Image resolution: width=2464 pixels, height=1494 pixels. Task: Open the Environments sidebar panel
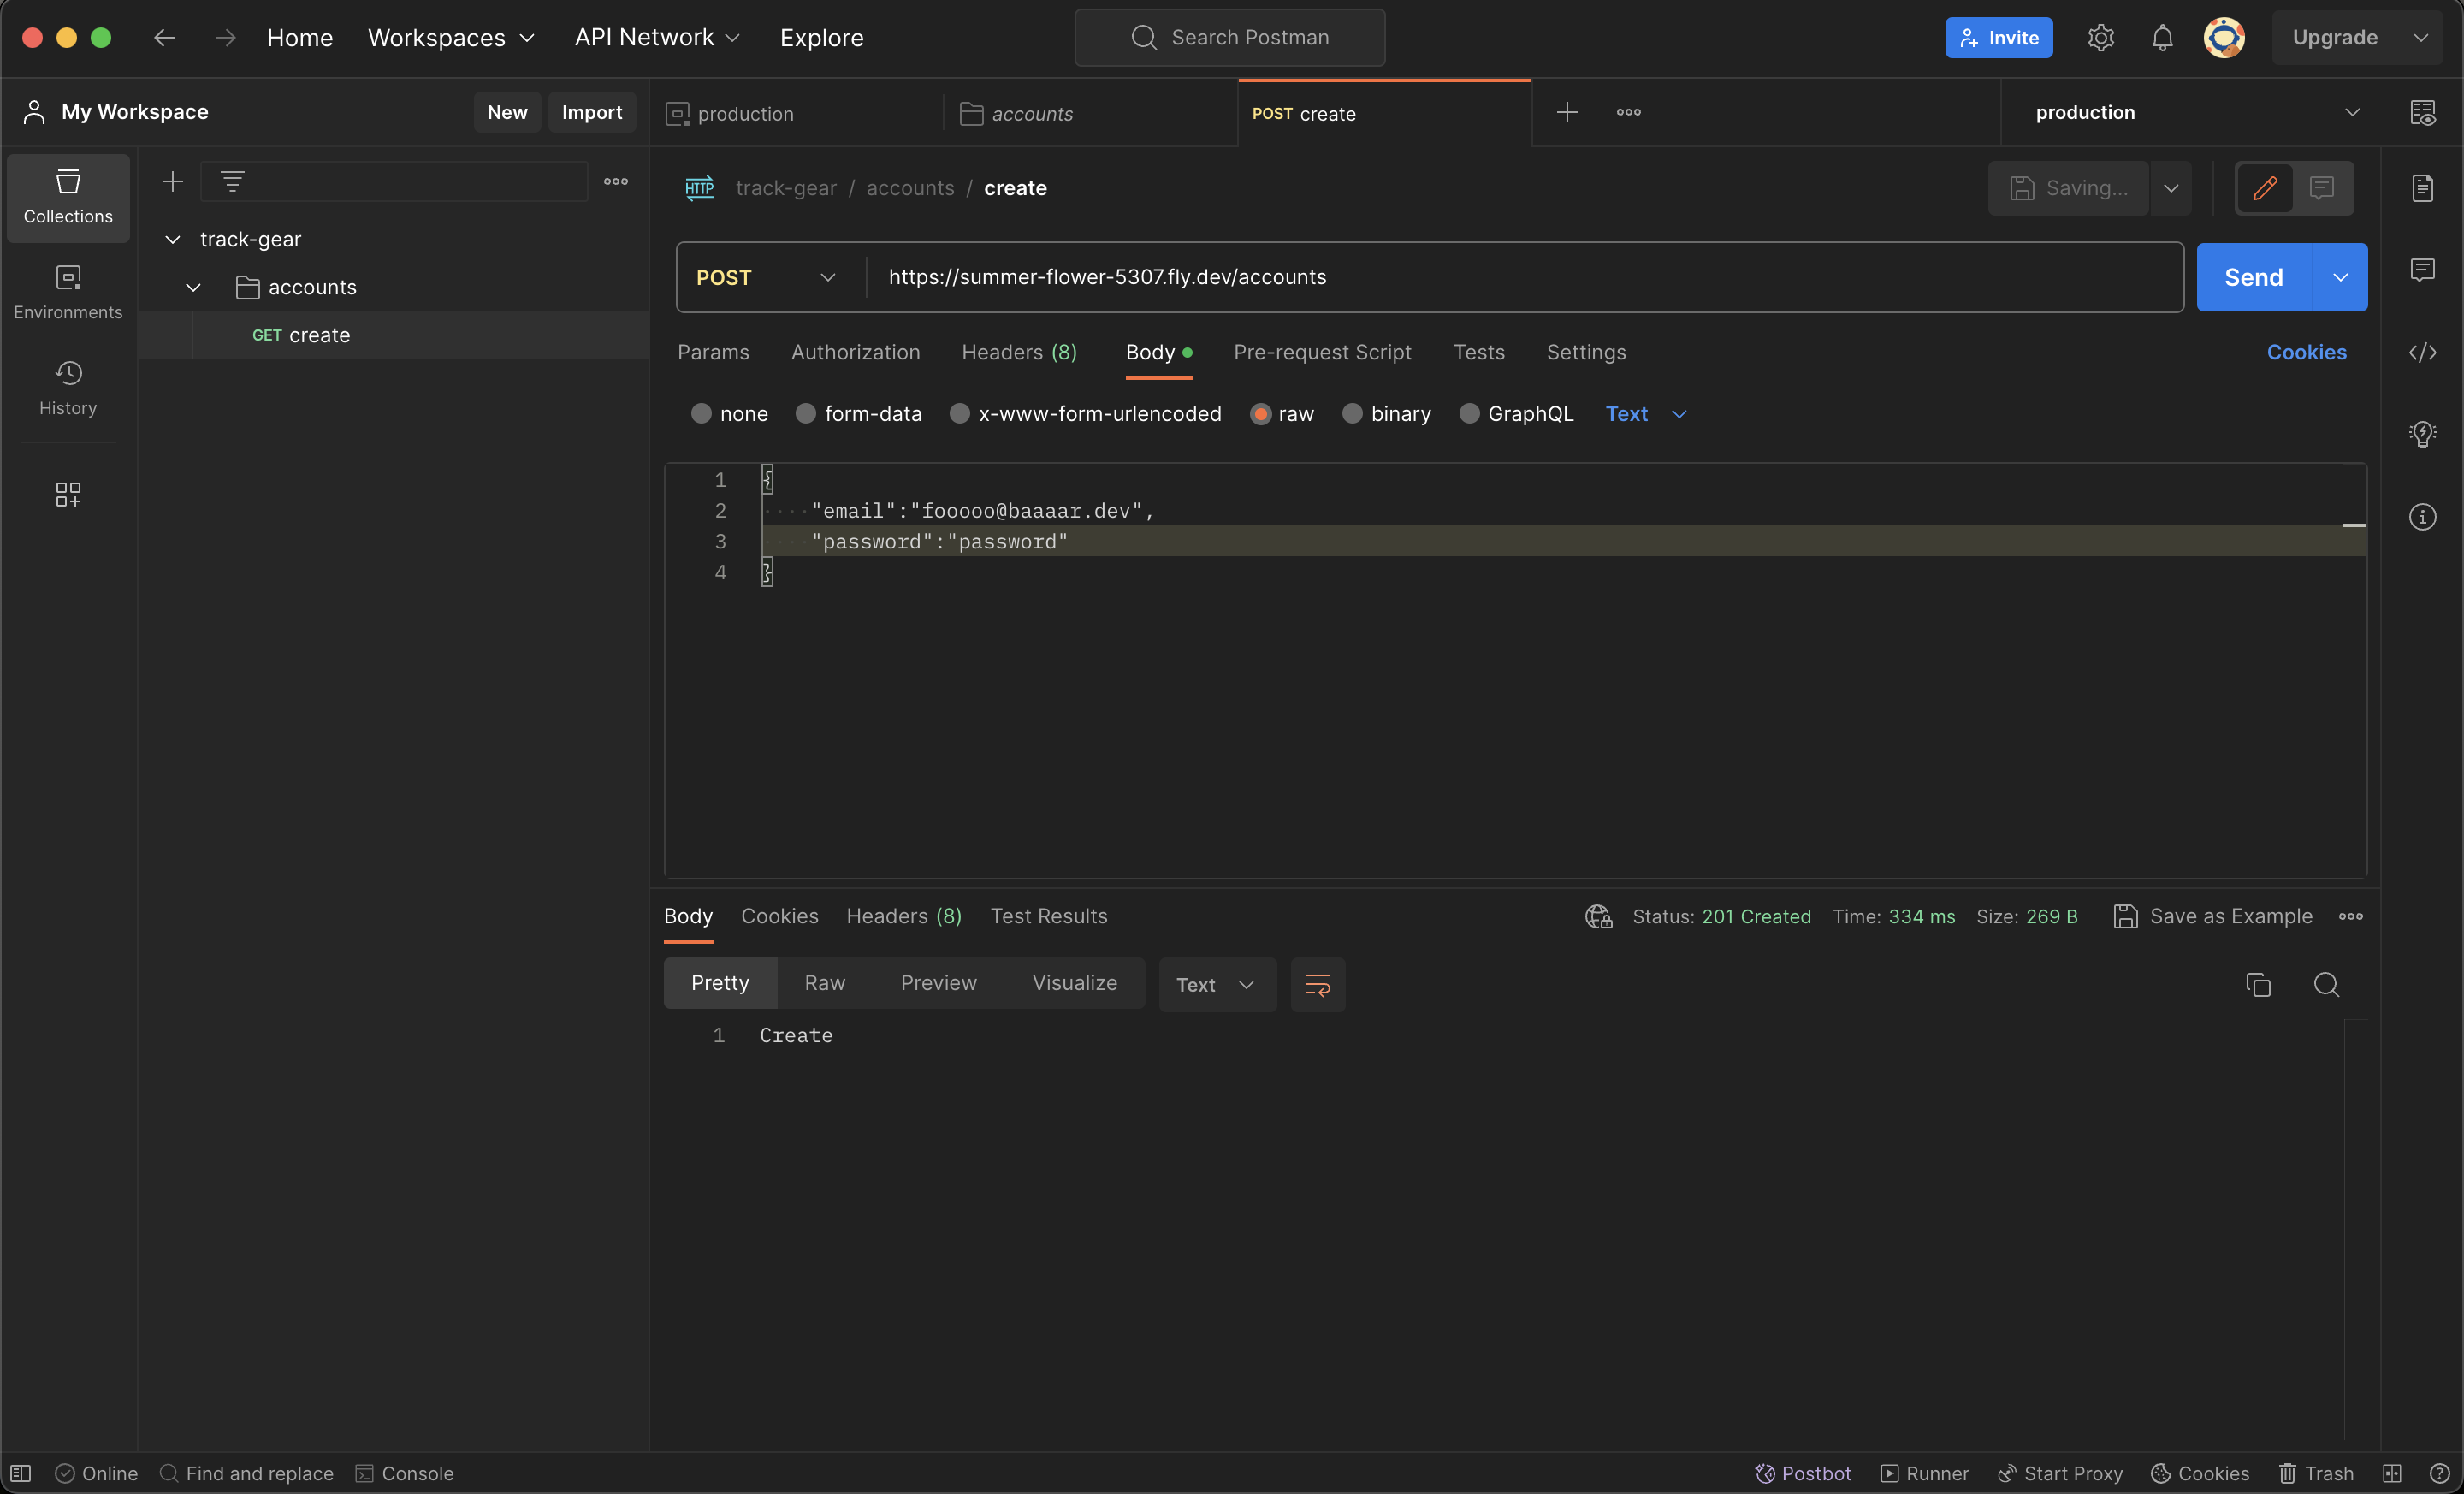[x=68, y=292]
